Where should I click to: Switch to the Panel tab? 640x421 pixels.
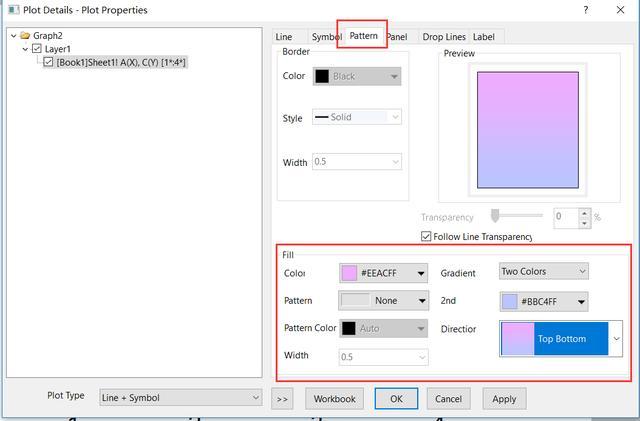(399, 37)
